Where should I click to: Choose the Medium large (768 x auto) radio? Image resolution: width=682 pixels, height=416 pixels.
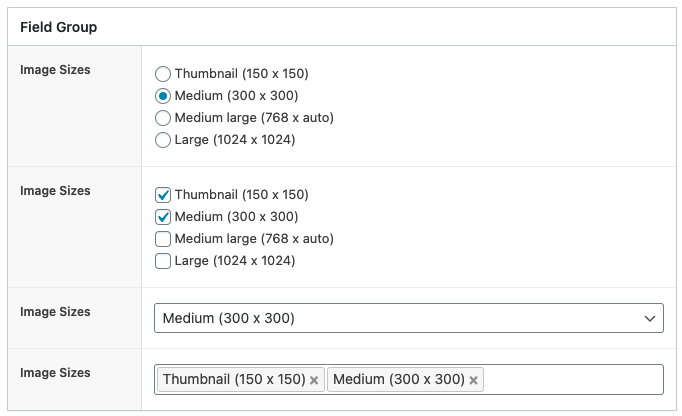[163, 118]
